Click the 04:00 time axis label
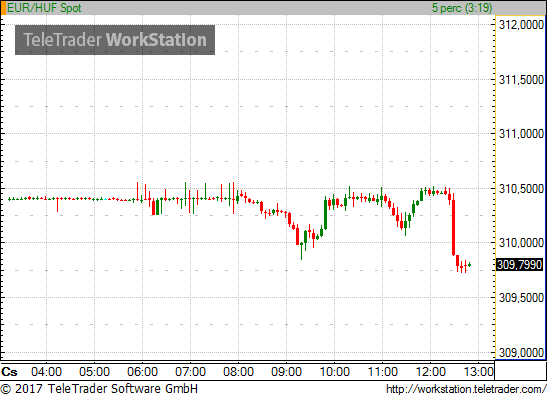This screenshot has height=398, width=547. (x=46, y=372)
